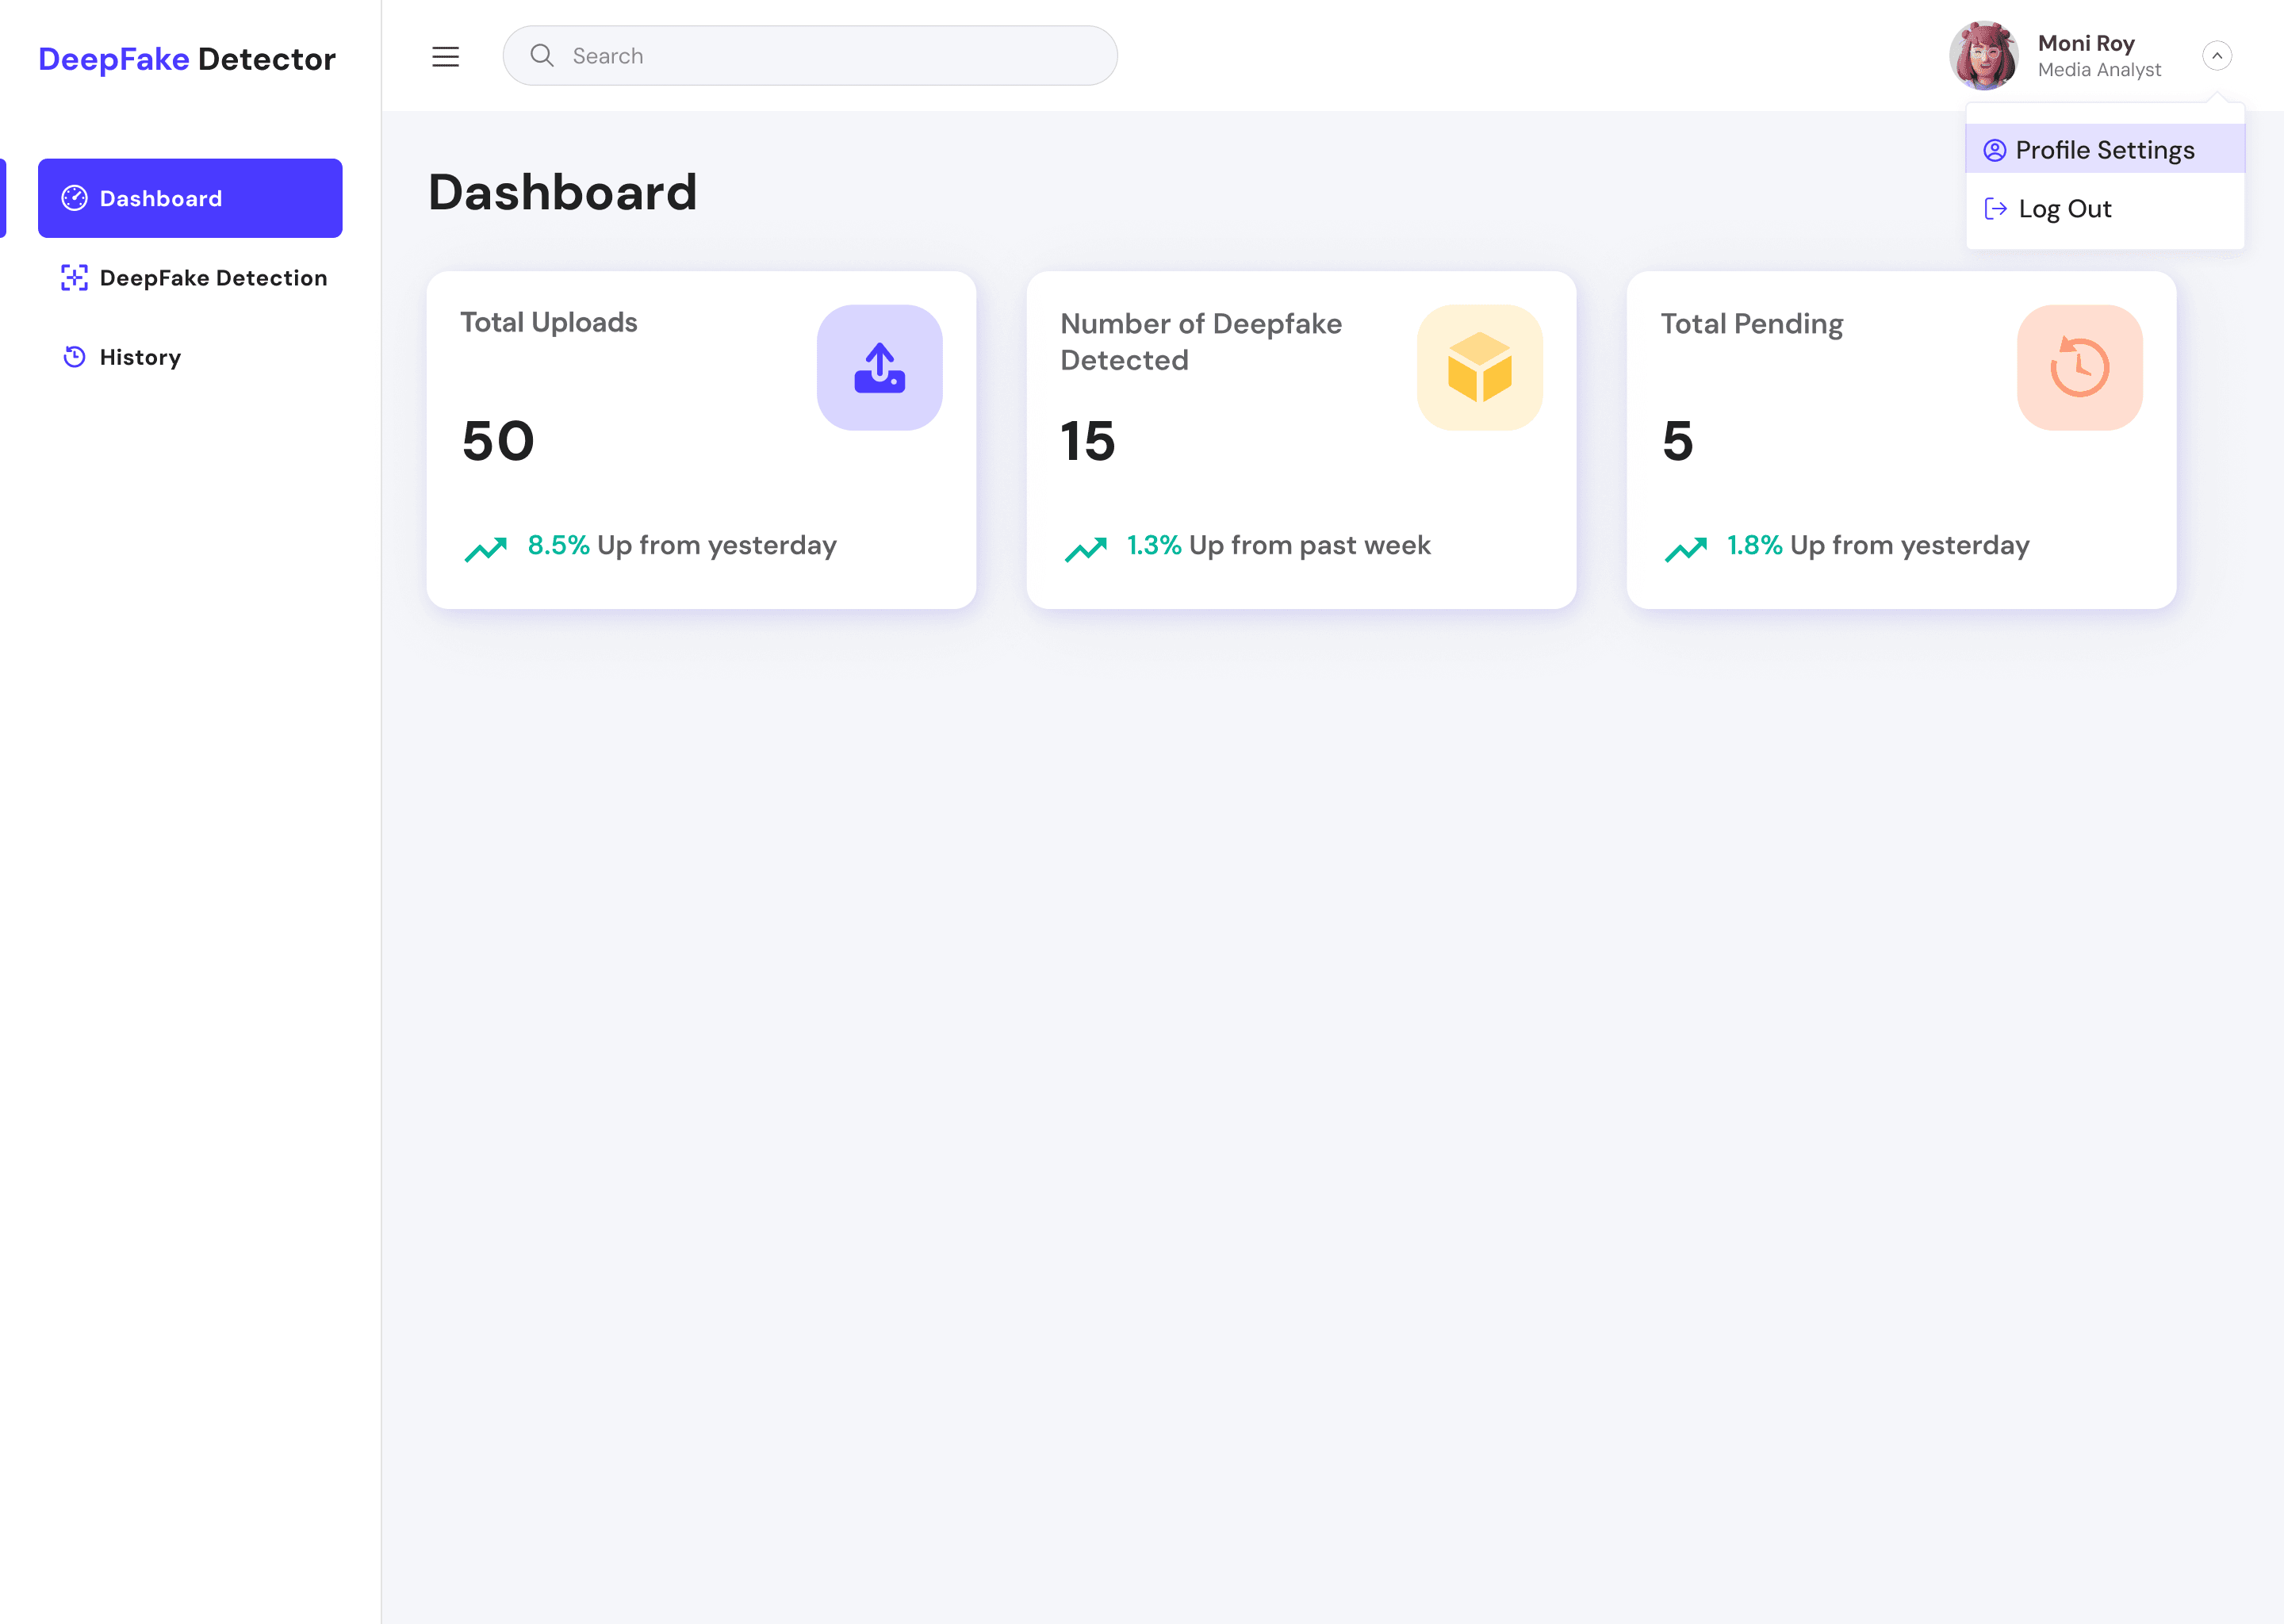Click the hamburger menu icon
This screenshot has width=2284, height=1624.
click(445, 57)
